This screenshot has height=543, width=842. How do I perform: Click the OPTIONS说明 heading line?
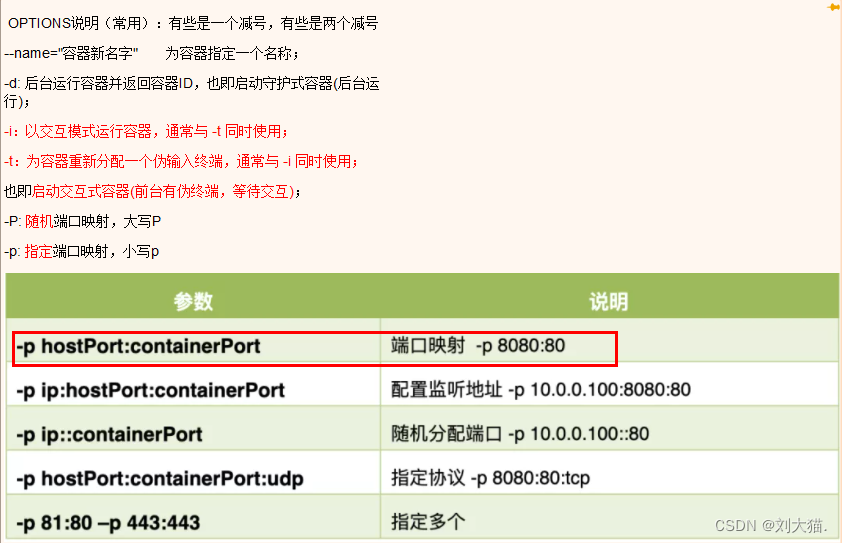coord(192,23)
